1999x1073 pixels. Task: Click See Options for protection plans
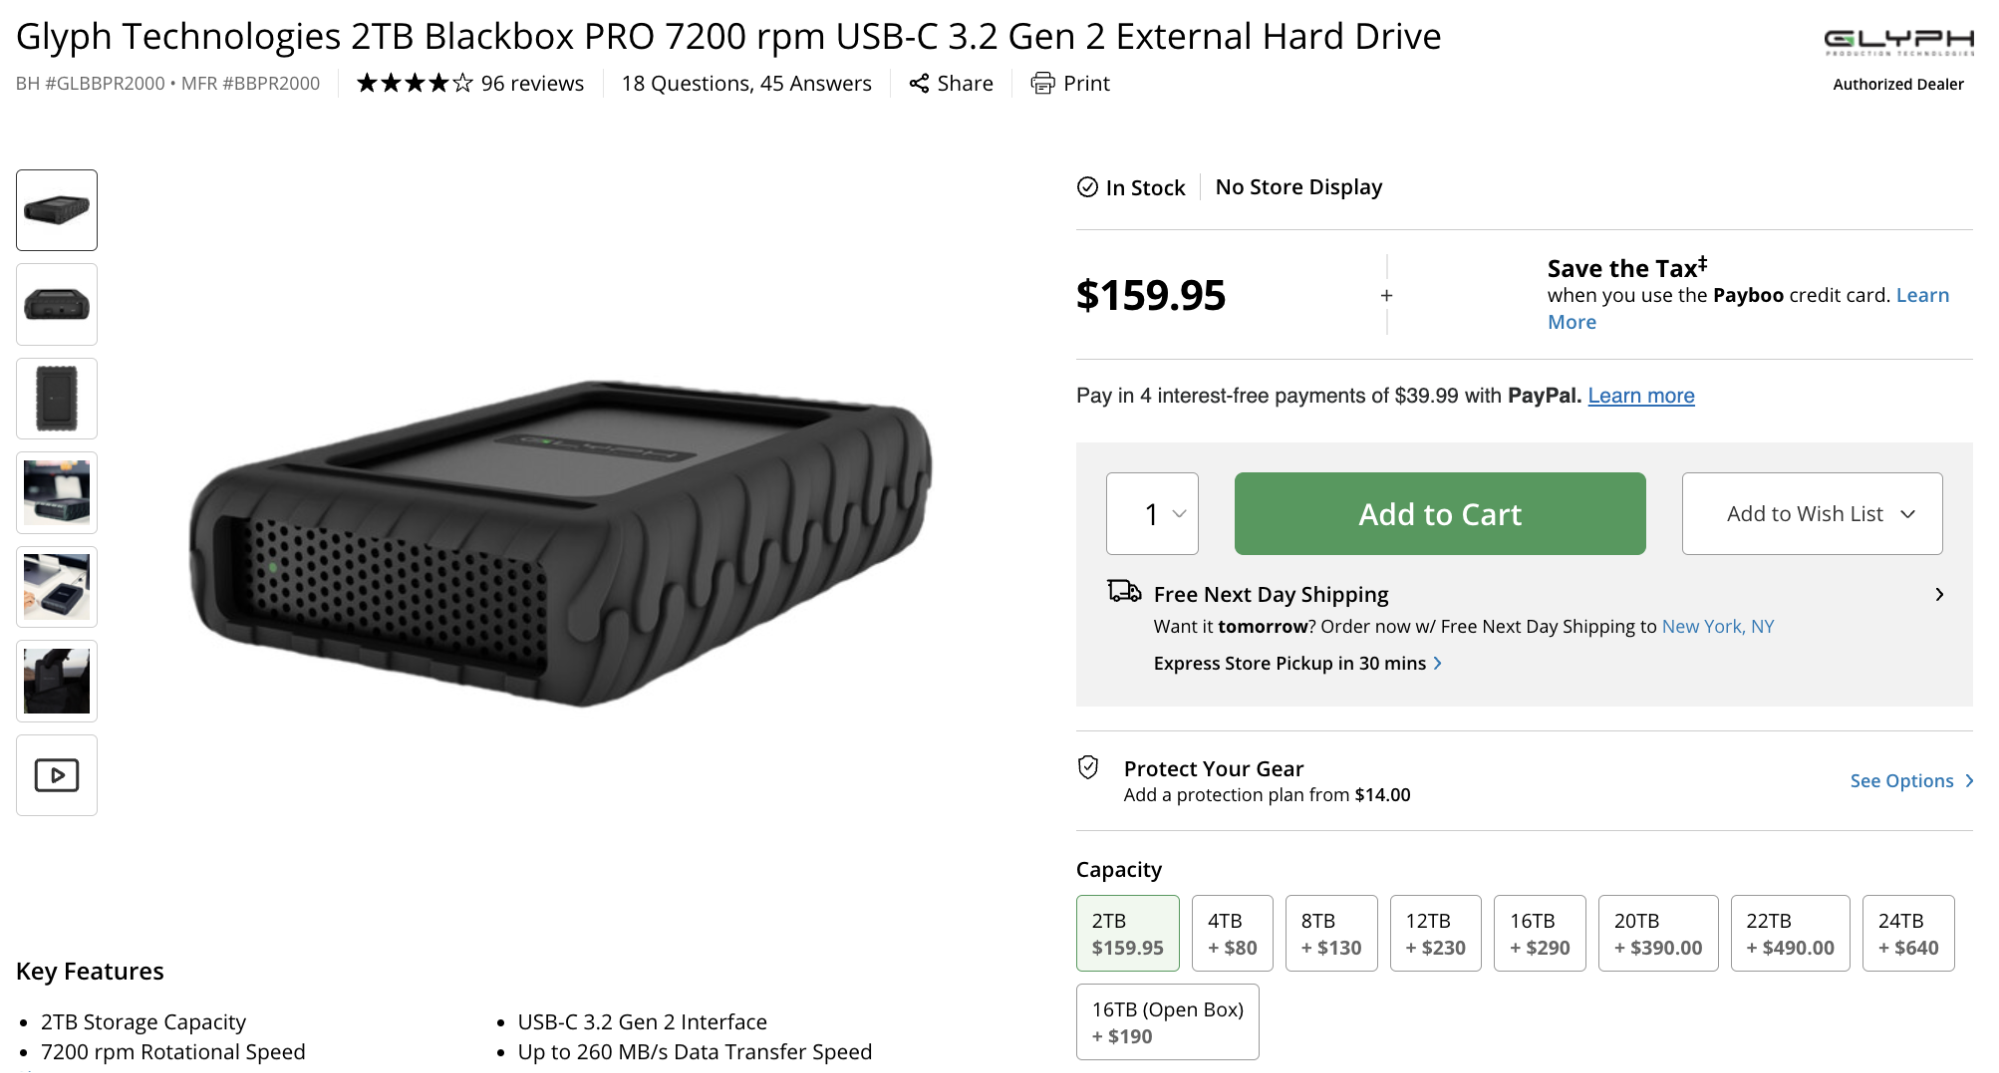click(x=1910, y=781)
